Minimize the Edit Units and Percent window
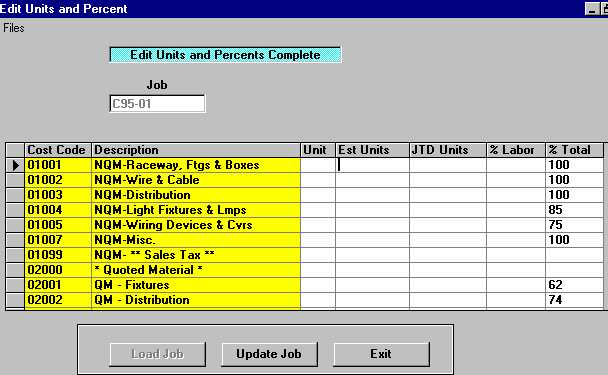Viewport: 608px width, 375px height. (592, 9)
